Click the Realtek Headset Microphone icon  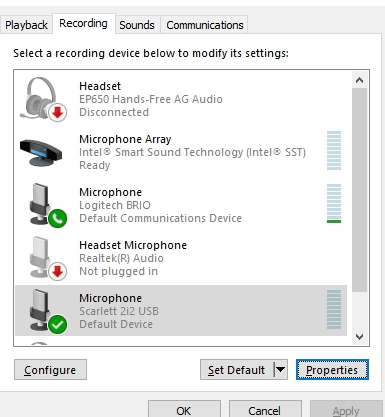click(48, 258)
